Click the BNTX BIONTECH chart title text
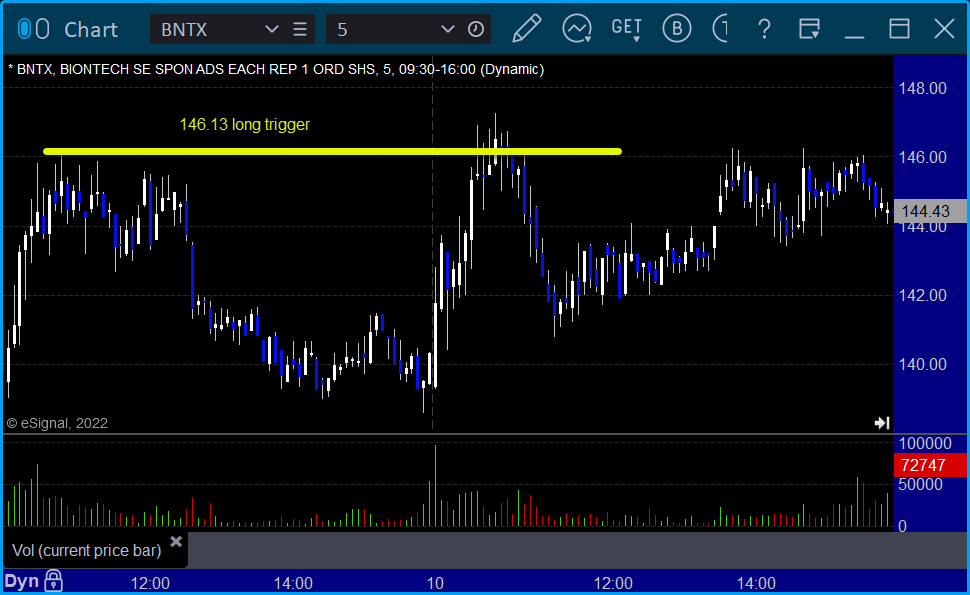 click(276, 69)
